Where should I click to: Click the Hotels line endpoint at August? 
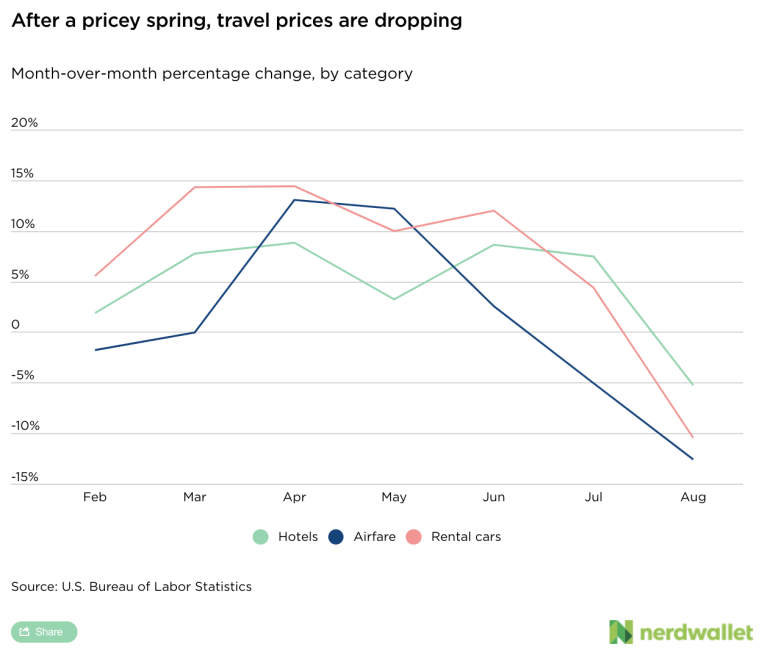click(x=693, y=384)
